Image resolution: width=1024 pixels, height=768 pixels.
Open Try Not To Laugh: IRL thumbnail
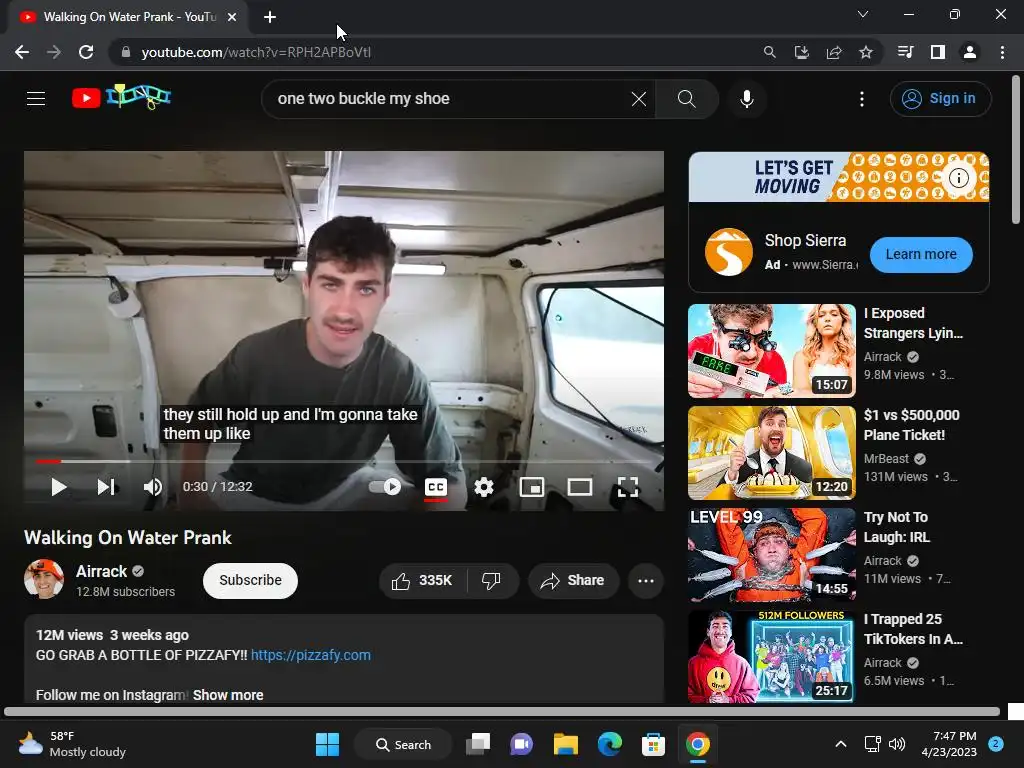pos(771,554)
